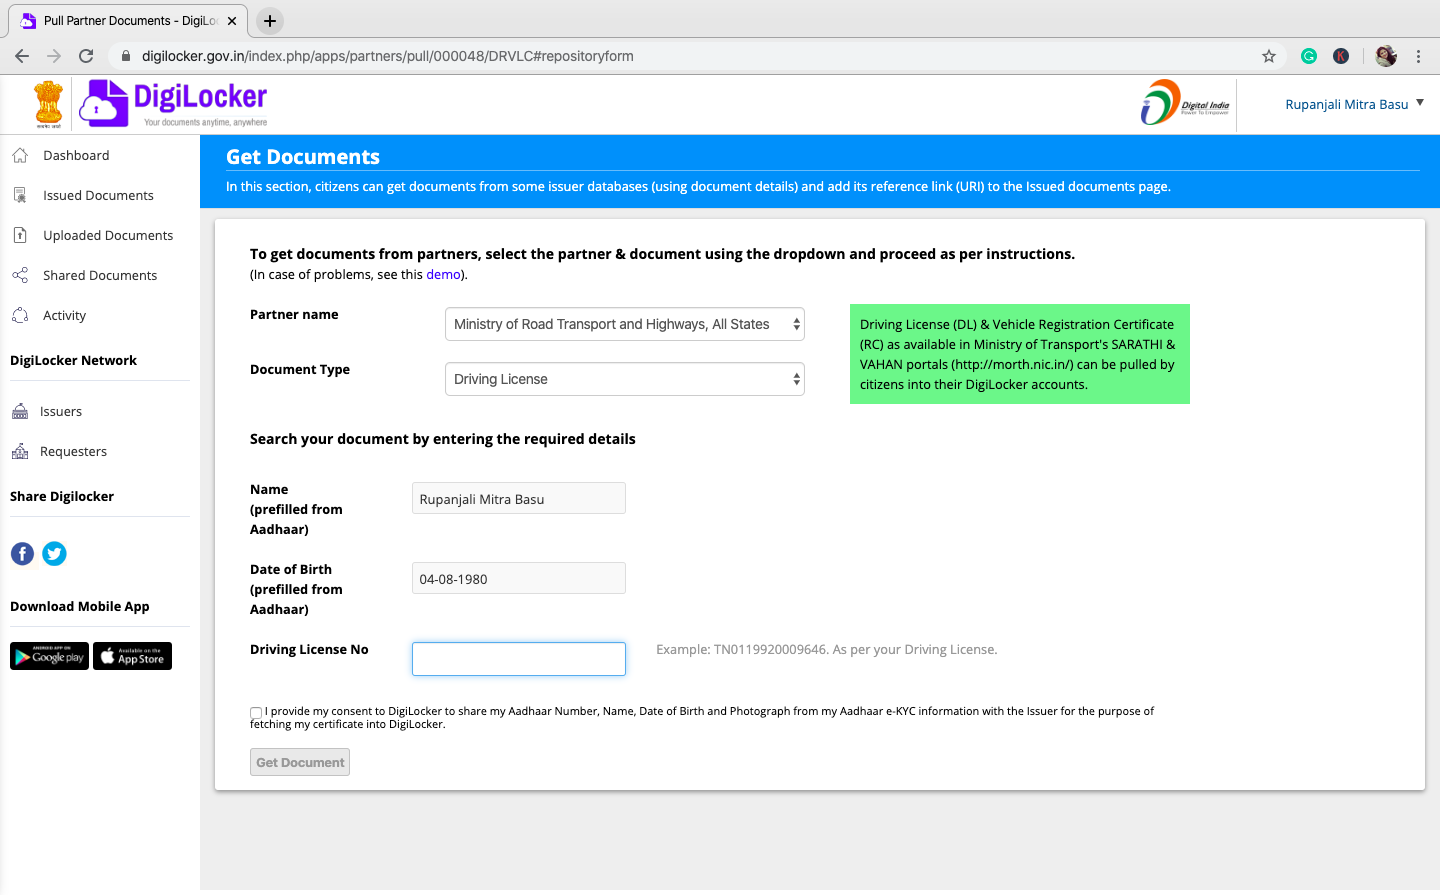Open a new browser tab
Image resolution: width=1440 pixels, height=895 pixels.
pos(270,20)
